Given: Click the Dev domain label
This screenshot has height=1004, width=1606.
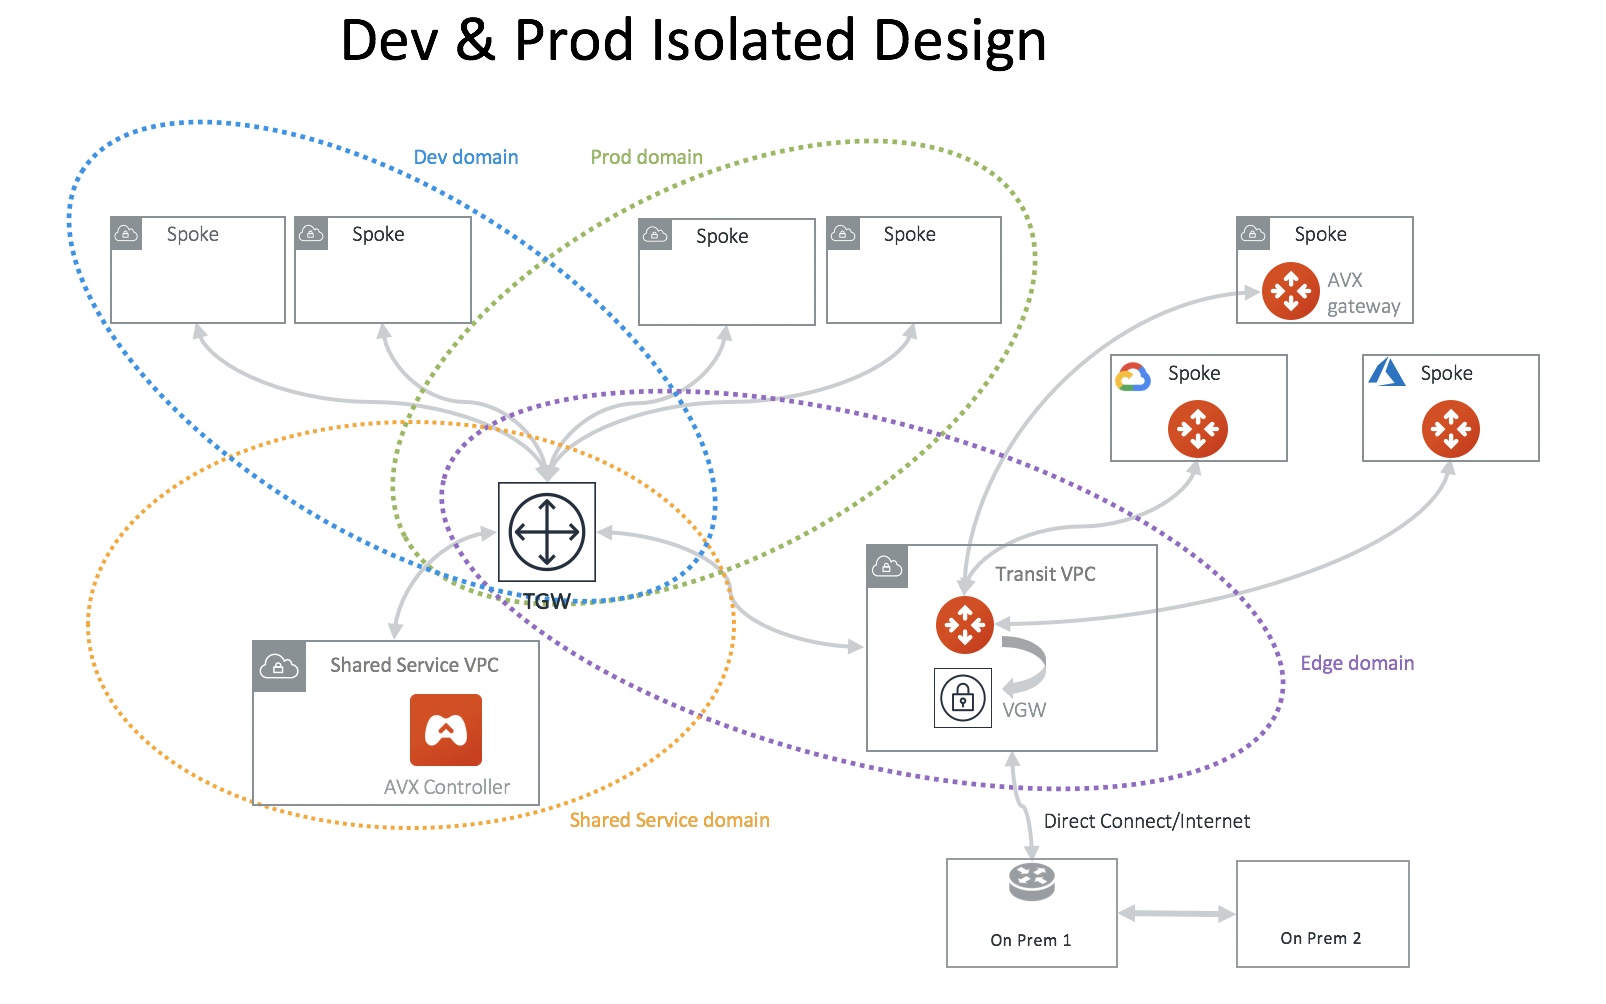Looking at the screenshot, I should coord(465,157).
